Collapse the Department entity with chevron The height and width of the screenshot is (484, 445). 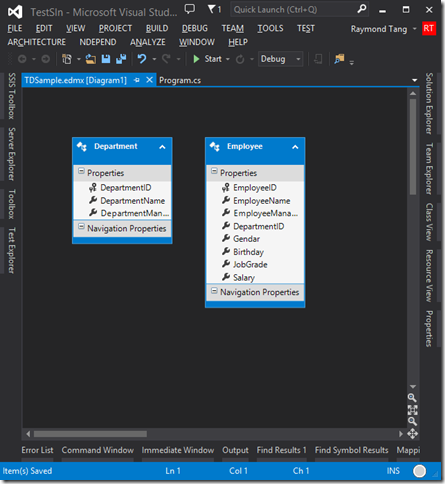coord(162,147)
